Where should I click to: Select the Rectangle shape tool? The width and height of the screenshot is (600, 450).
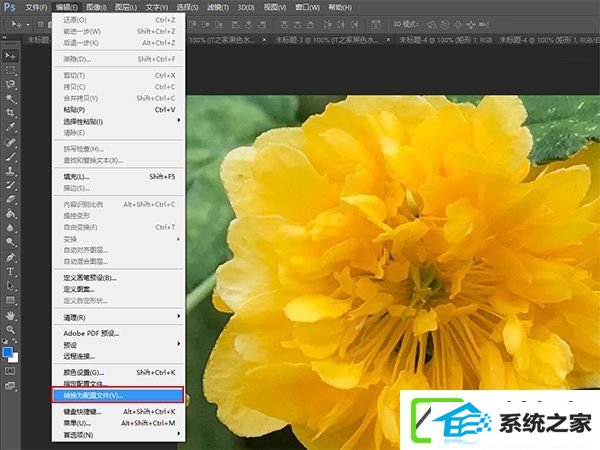click(x=10, y=300)
